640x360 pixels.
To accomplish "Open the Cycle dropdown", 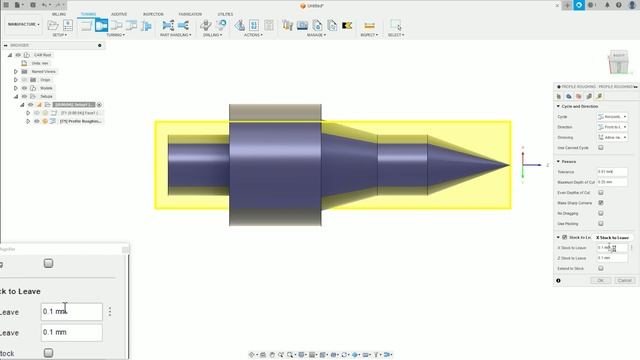I will [x=612, y=117].
